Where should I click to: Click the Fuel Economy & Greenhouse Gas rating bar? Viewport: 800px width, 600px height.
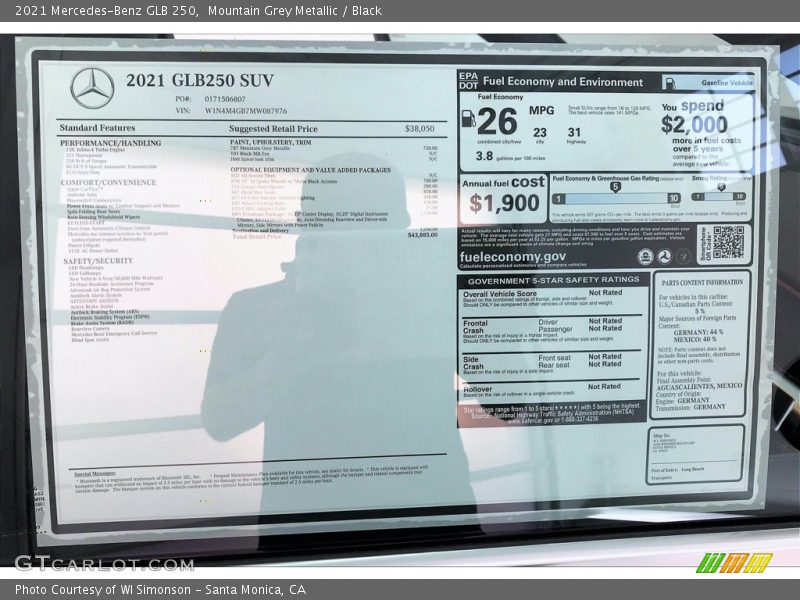[616, 197]
